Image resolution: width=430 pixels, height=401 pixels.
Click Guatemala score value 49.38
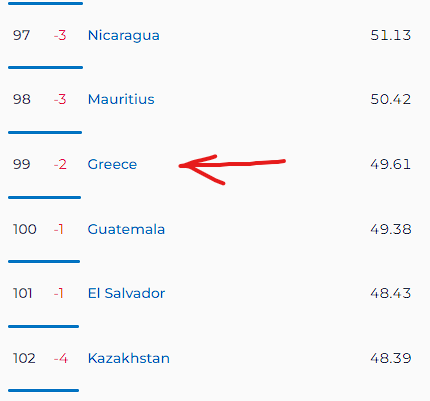pos(391,229)
